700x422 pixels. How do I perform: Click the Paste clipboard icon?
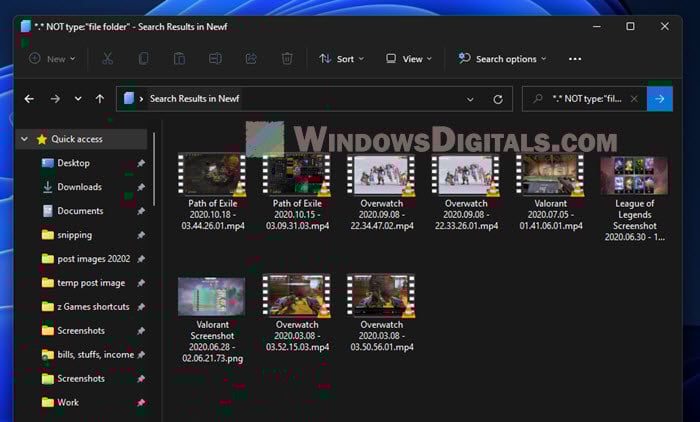pyautogui.click(x=179, y=58)
